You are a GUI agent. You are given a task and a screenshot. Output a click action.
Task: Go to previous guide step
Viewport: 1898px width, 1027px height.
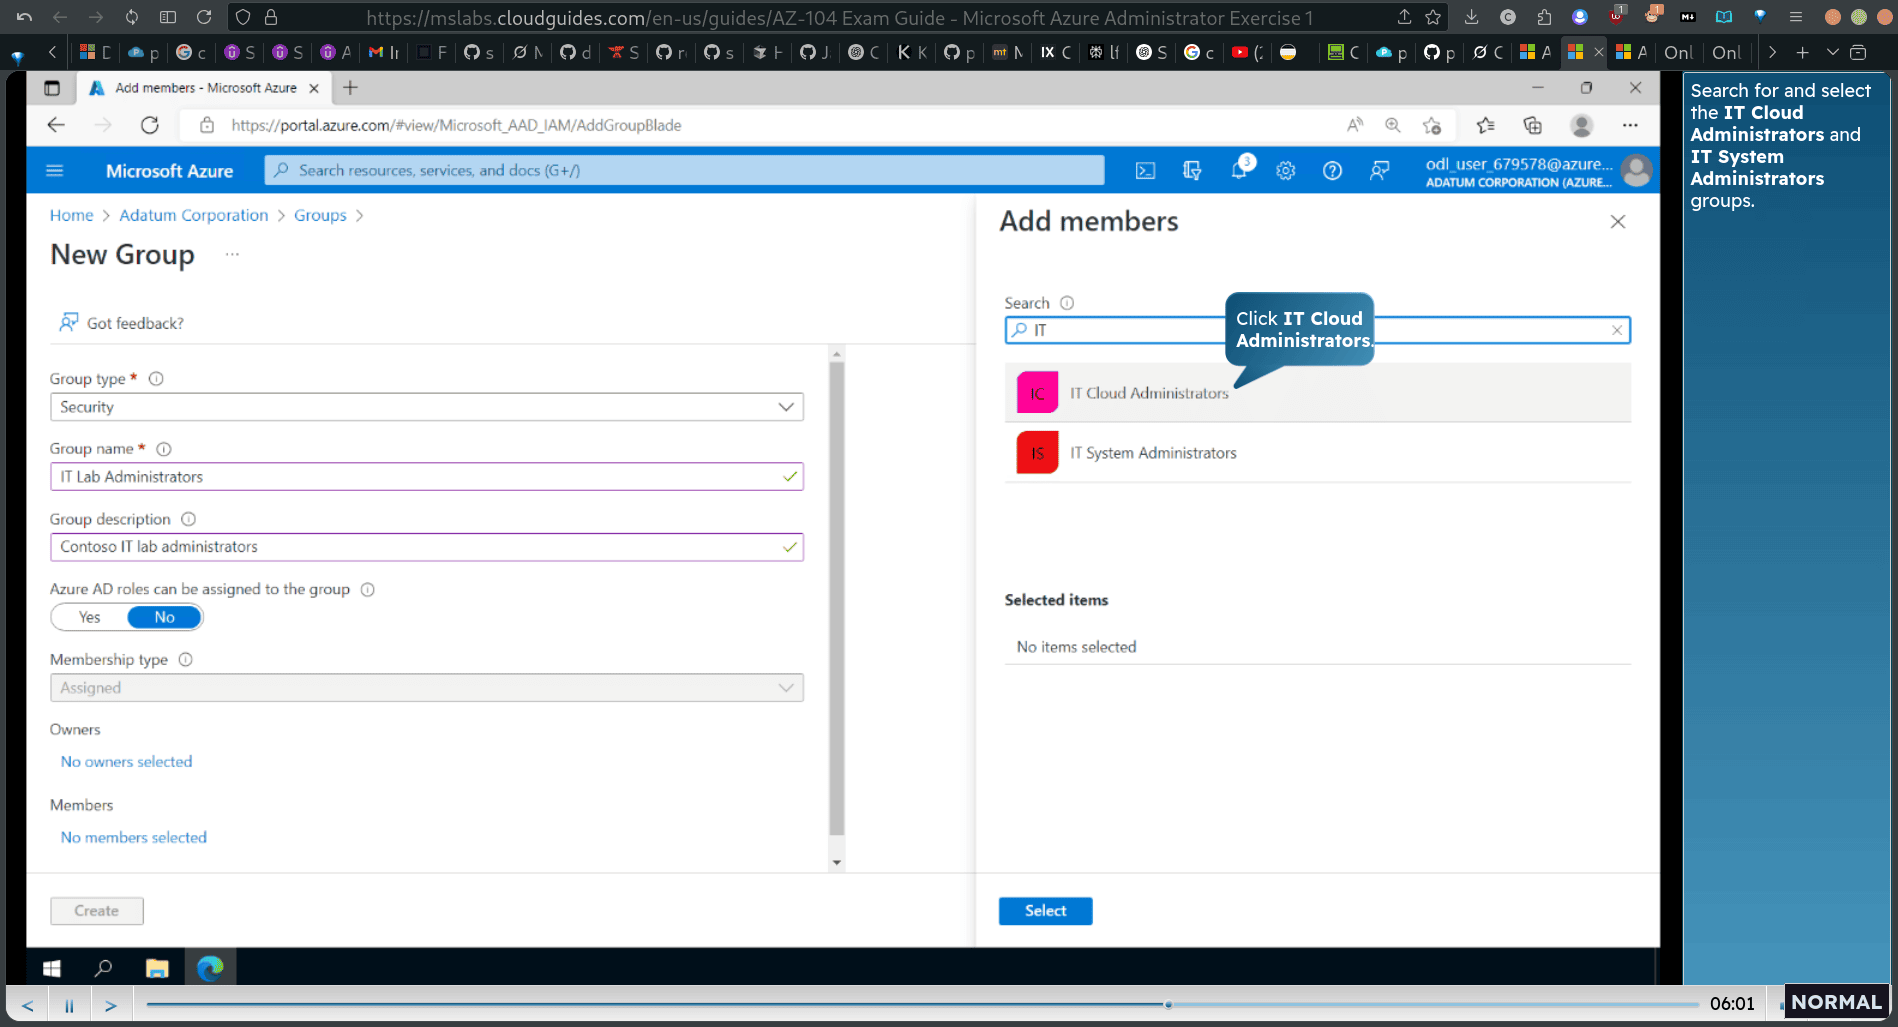pos(28,1005)
